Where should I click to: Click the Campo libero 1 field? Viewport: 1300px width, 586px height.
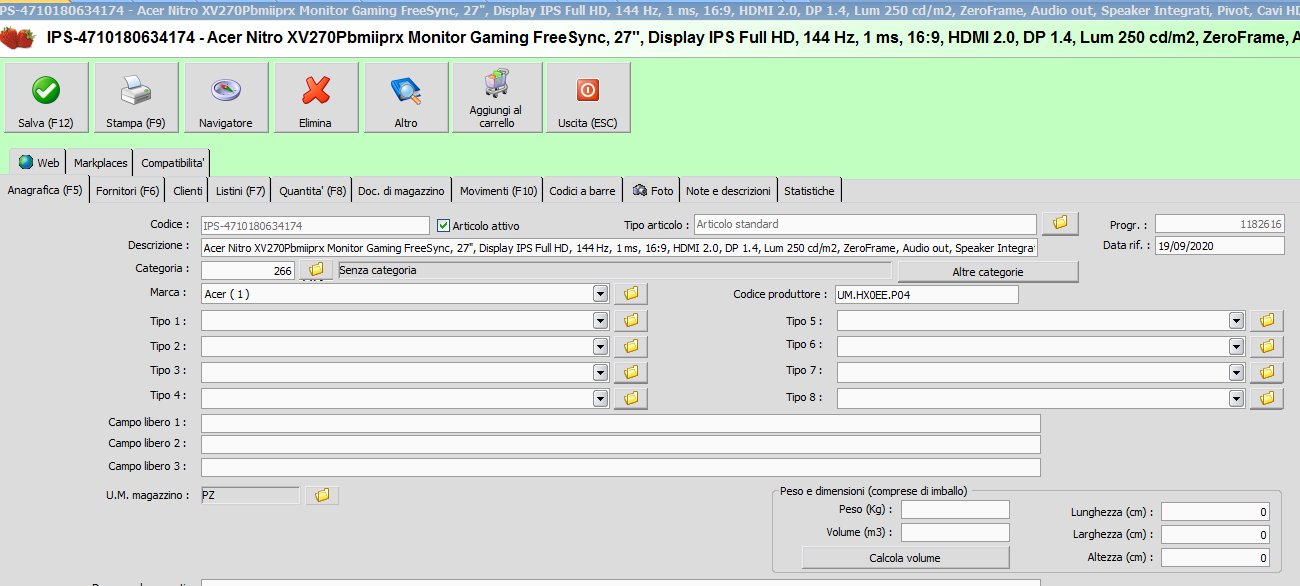620,424
